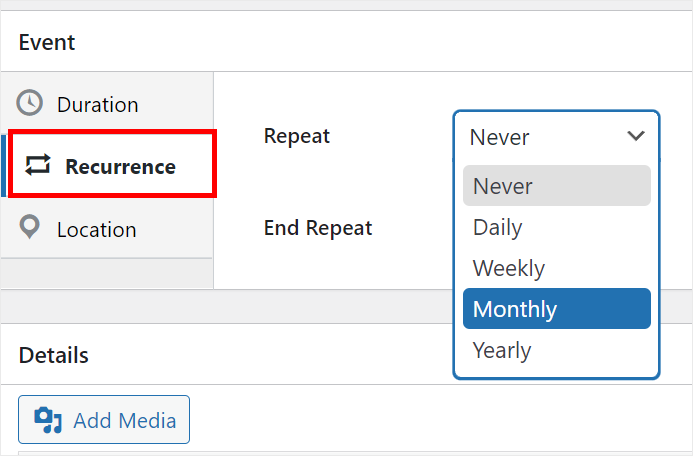Open the Recurrence tab label
The height and width of the screenshot is (456, 693).
coord(120,167)
